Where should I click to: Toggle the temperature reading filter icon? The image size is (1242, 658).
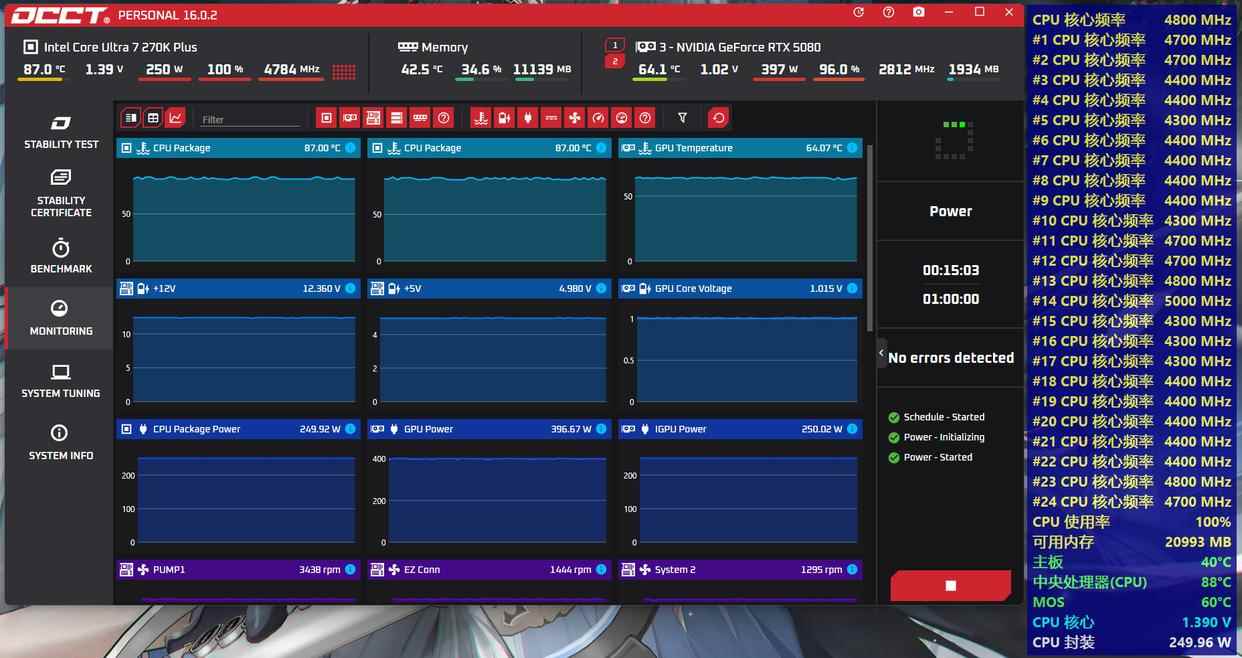point(480,118)
